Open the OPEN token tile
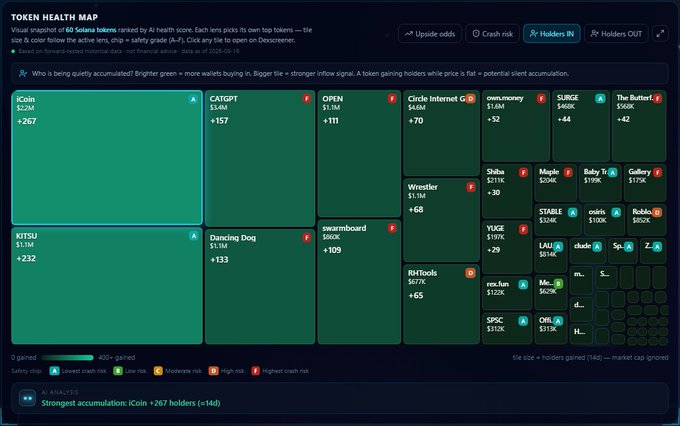 pos(359,154)
